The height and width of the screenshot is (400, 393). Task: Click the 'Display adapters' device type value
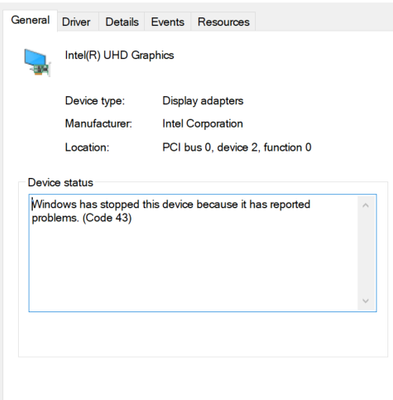[203, 101]
